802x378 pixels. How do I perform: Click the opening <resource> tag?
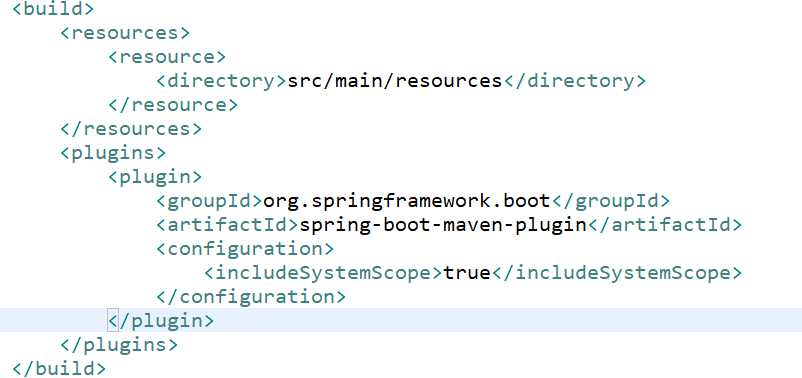[167, 57]
